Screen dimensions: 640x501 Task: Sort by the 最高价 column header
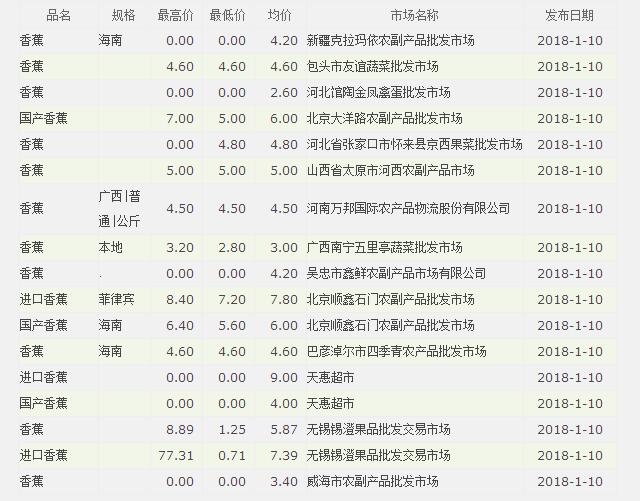[175, 16]
